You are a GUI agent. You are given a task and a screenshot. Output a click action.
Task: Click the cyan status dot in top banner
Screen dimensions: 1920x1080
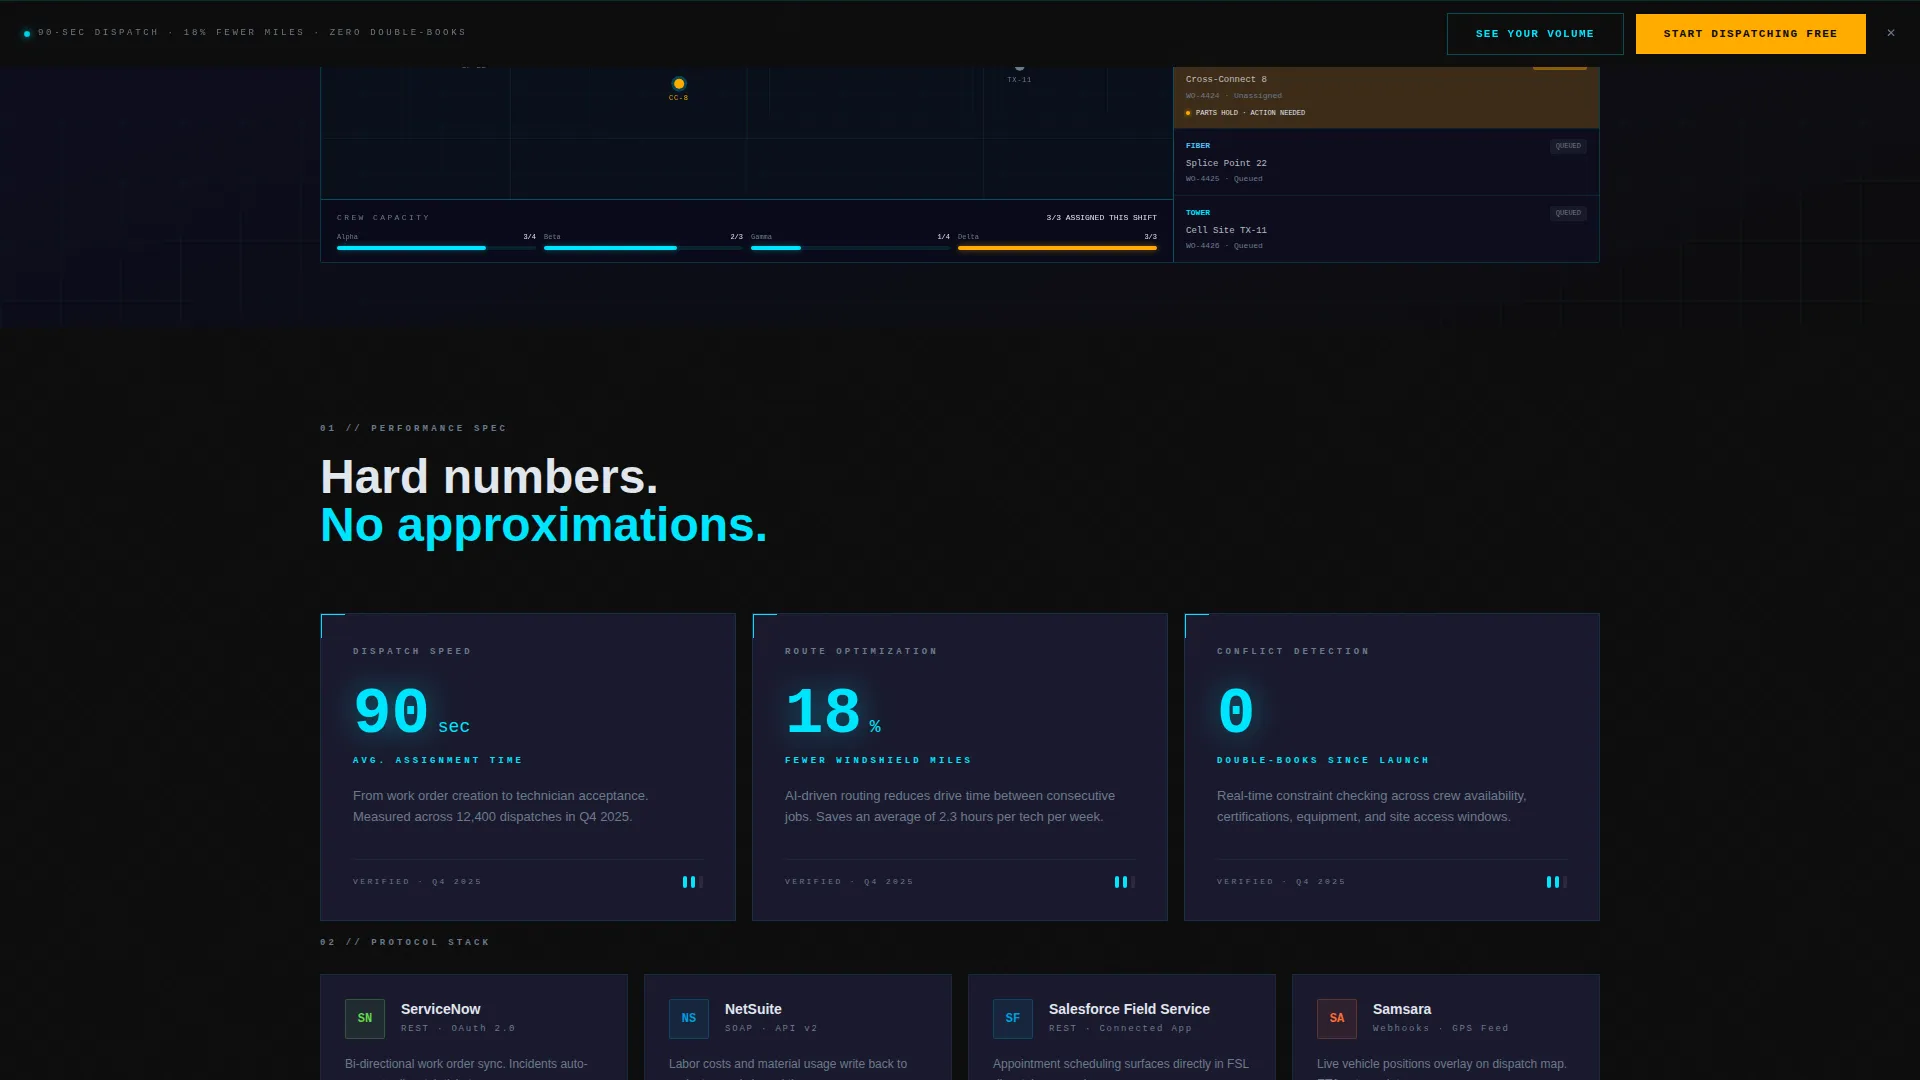27,33
